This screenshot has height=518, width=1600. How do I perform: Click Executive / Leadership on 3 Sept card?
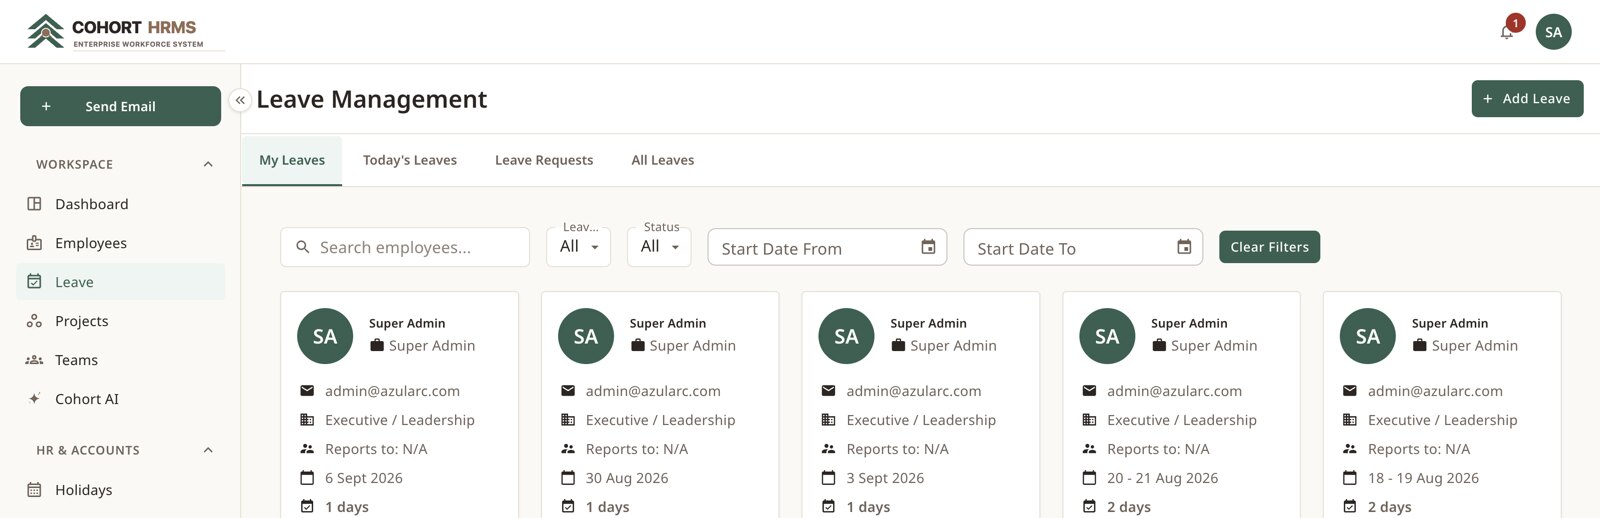point(921,420)
